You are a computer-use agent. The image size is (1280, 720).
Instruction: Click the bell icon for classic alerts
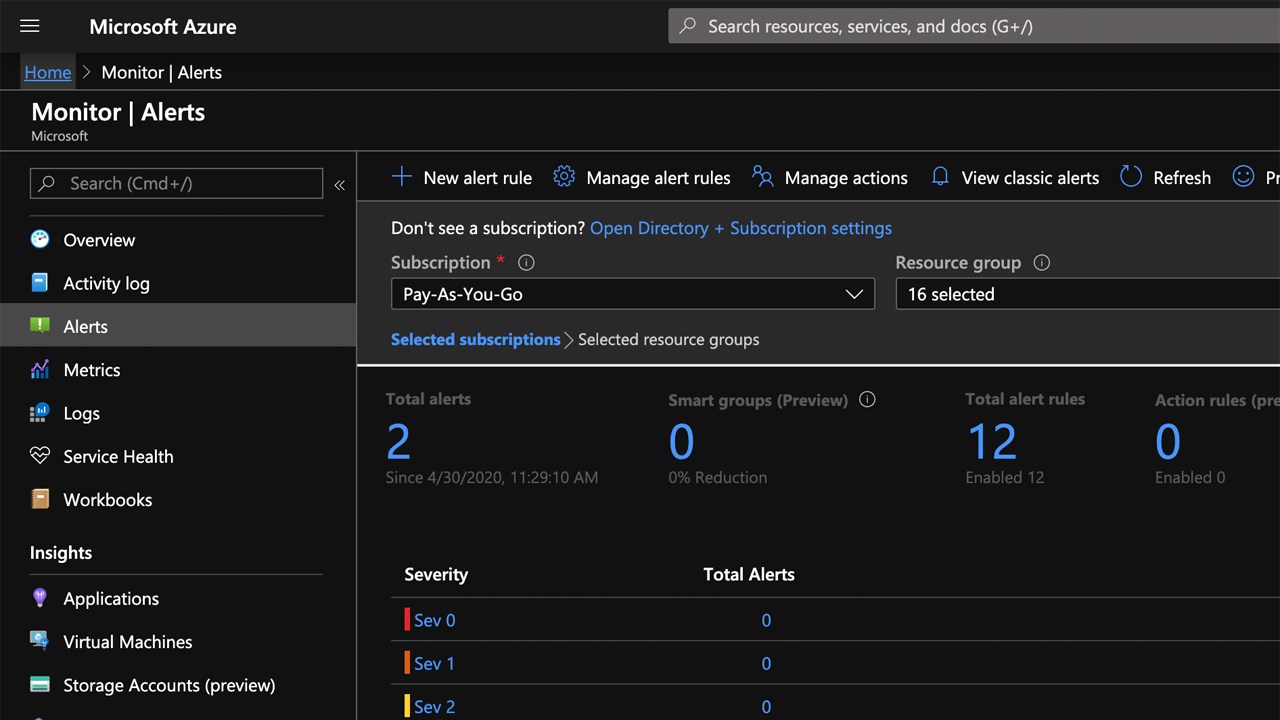click(940, 177)
